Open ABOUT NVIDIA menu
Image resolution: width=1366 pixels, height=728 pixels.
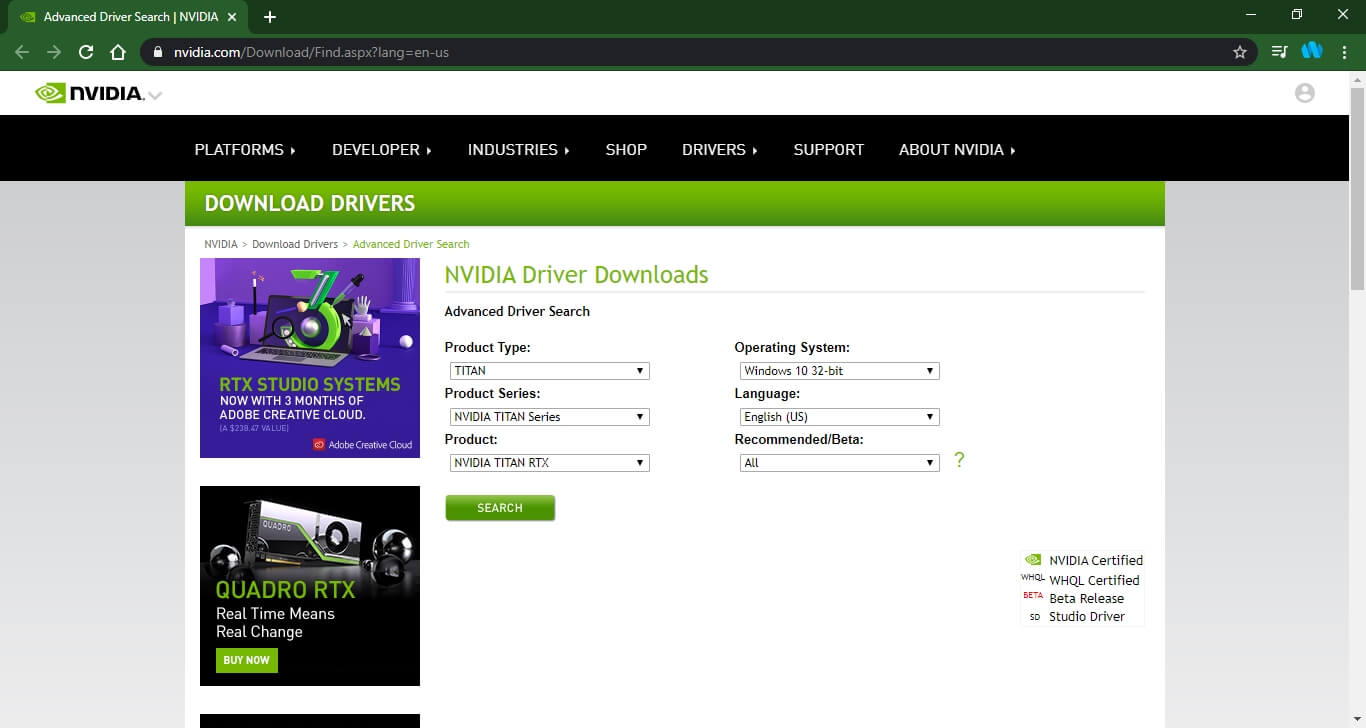point(957,150)
